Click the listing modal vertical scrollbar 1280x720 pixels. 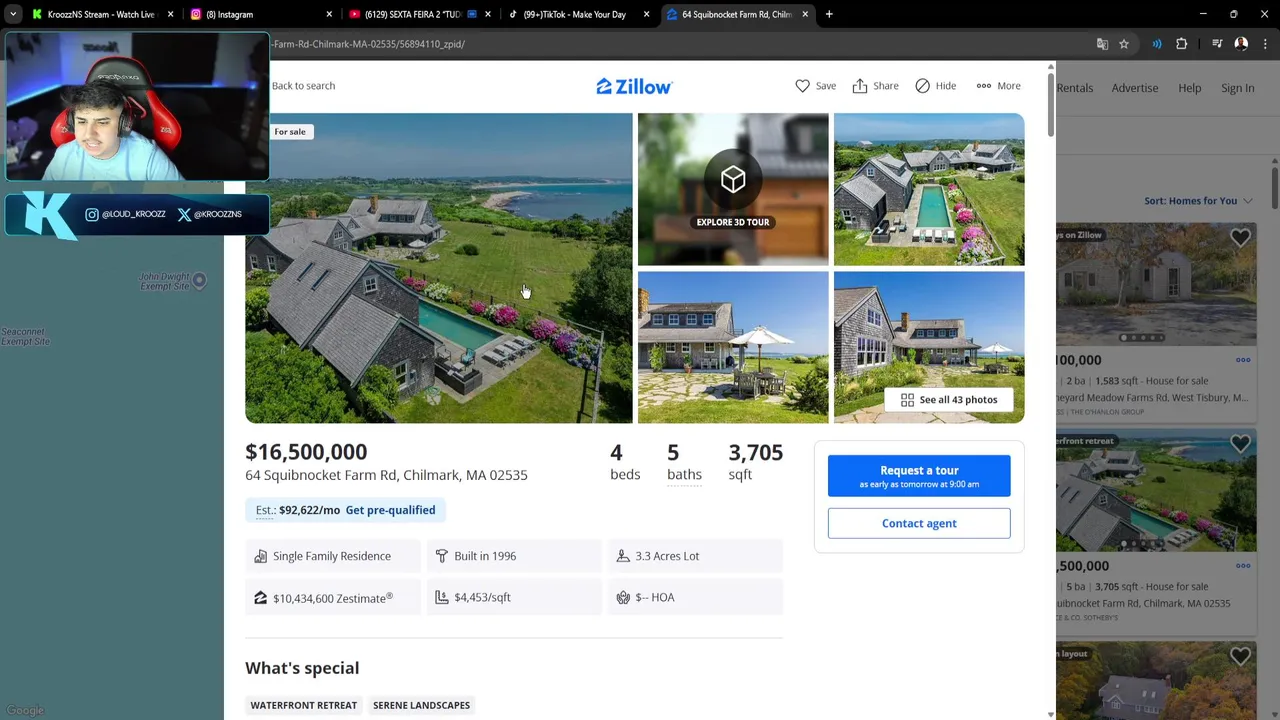pos(1050,103)
